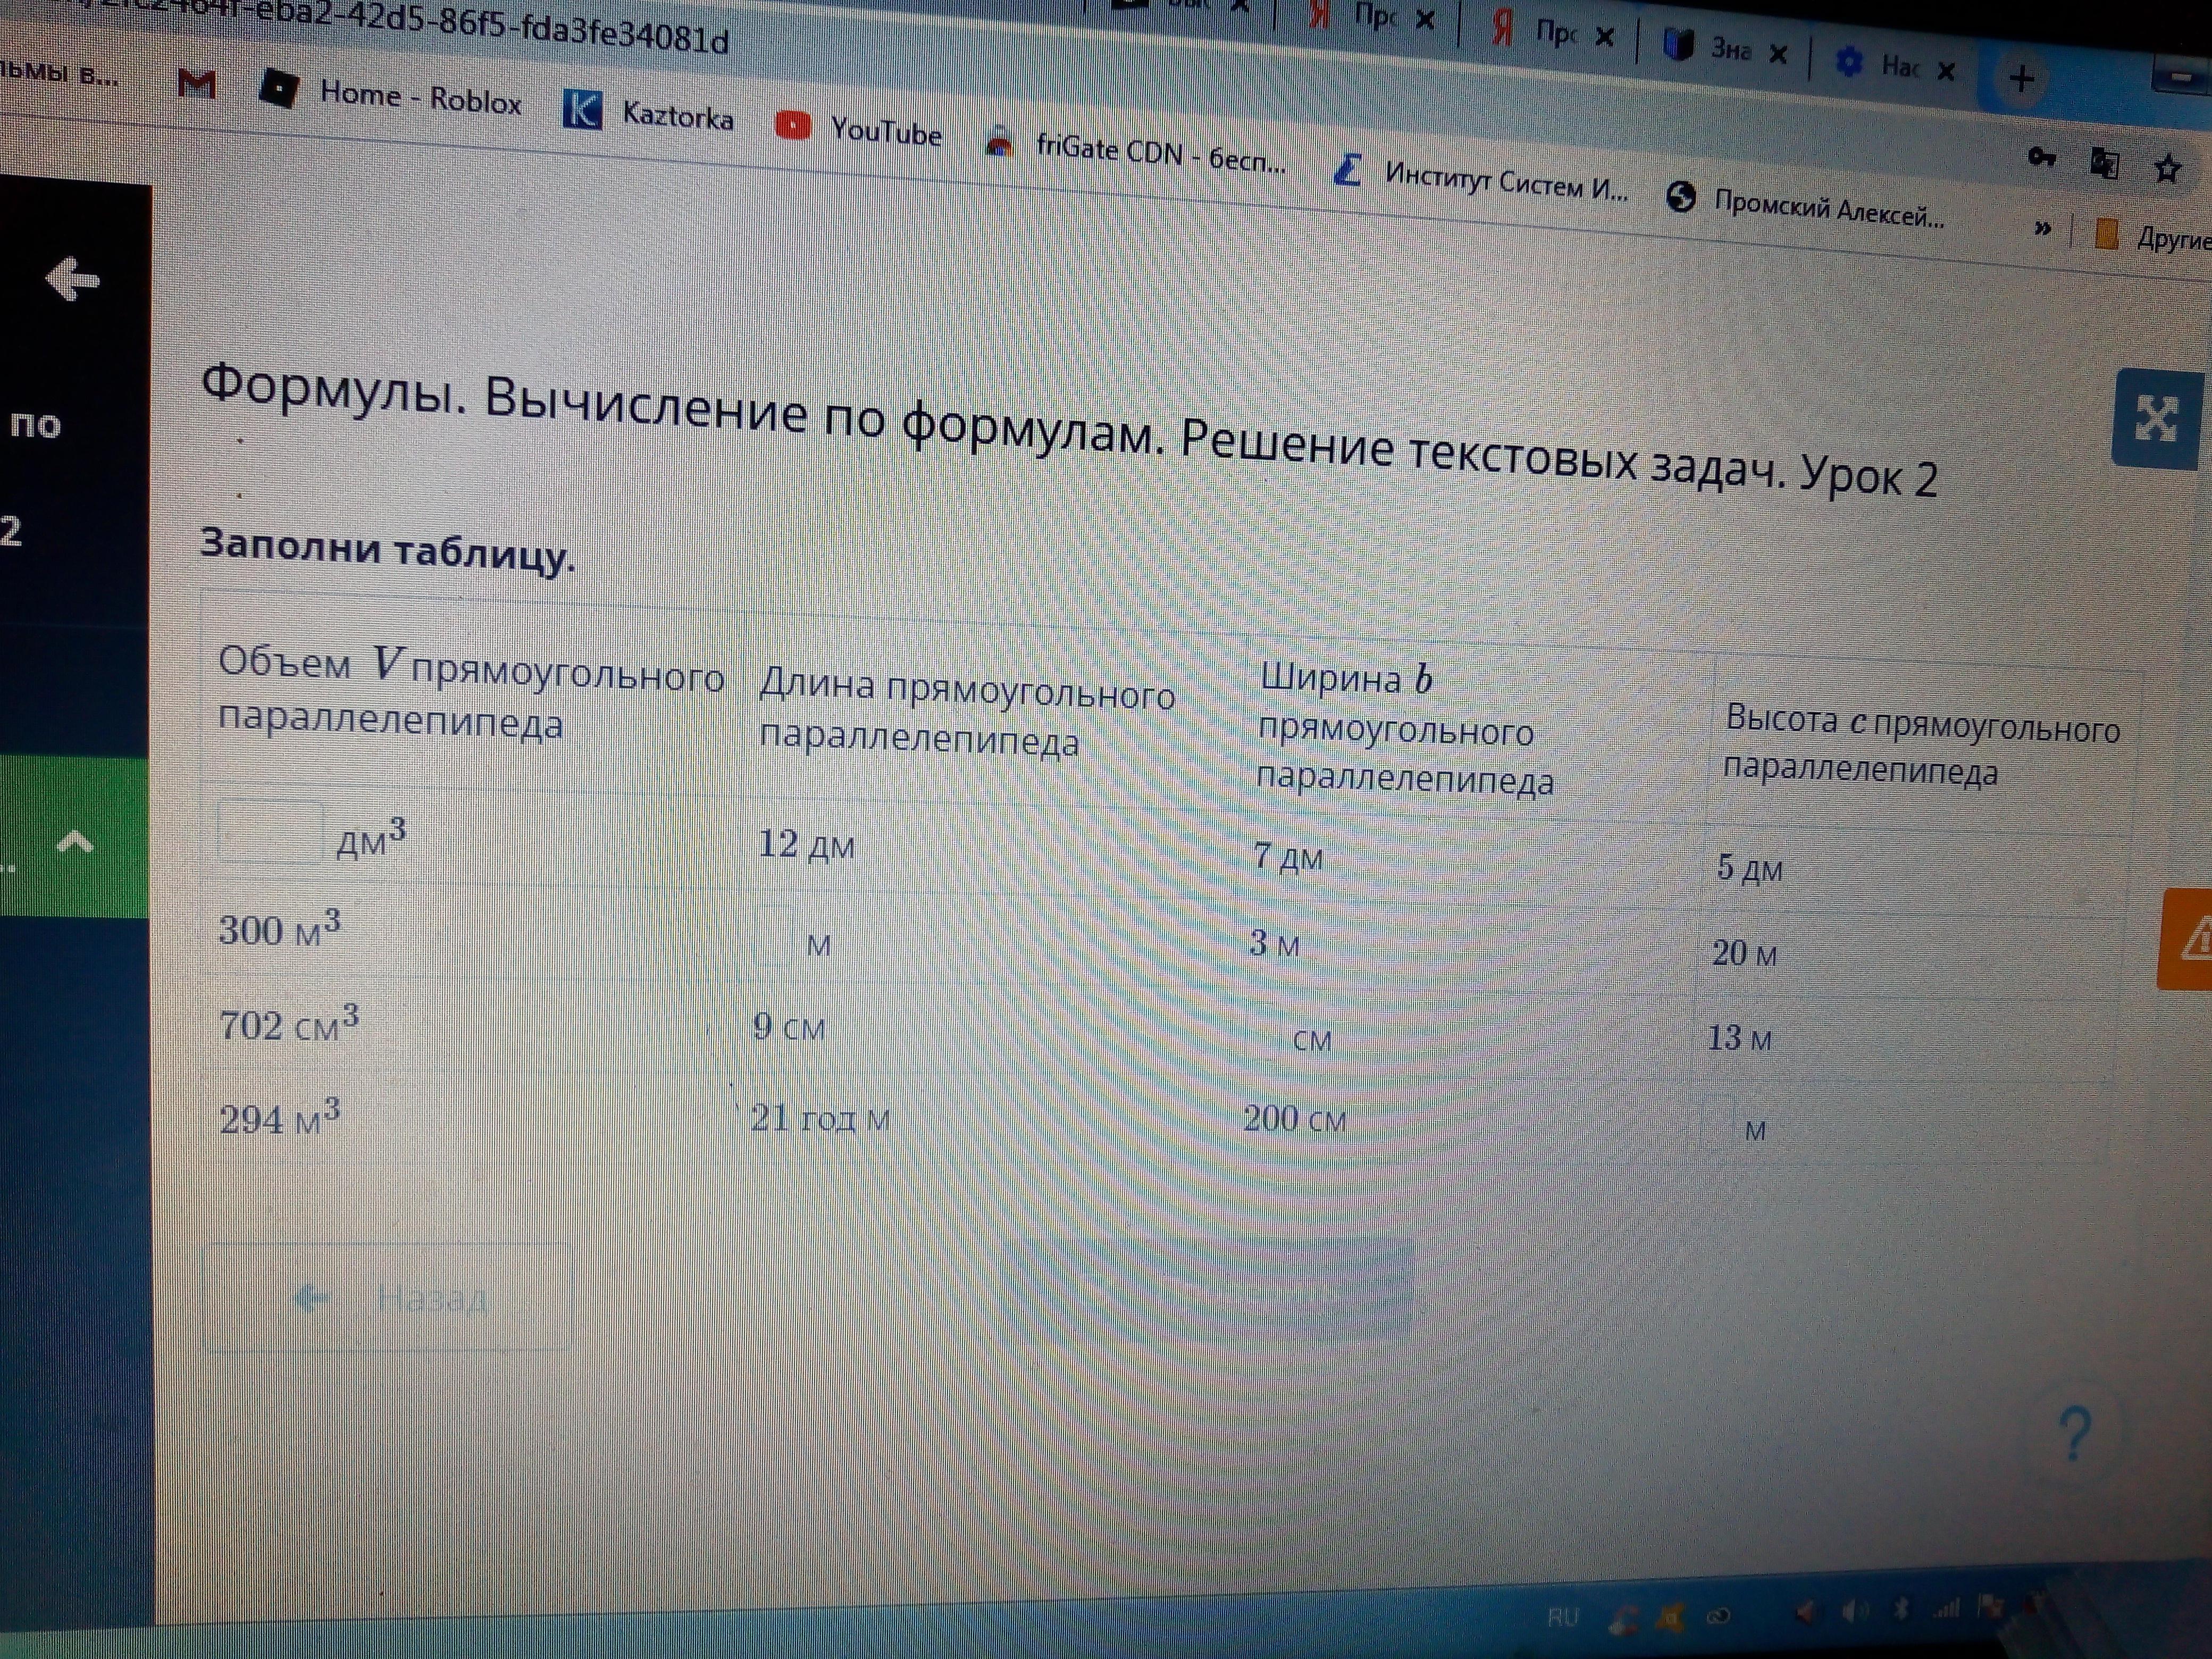Click the saved passwords key icon
The height and width of the screenshot is (1659, 2212).
pos(2041,157)
